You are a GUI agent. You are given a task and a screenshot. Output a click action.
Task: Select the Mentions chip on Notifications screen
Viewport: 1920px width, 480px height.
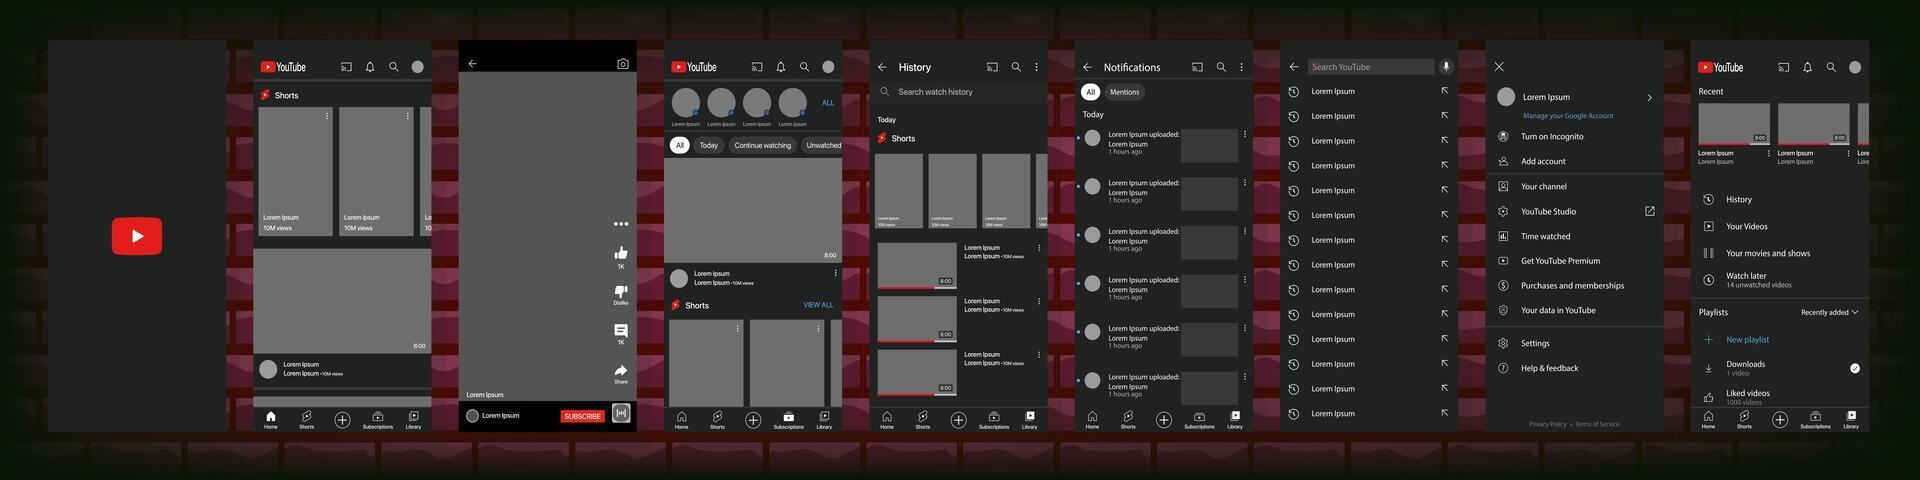click(1125, 92)
